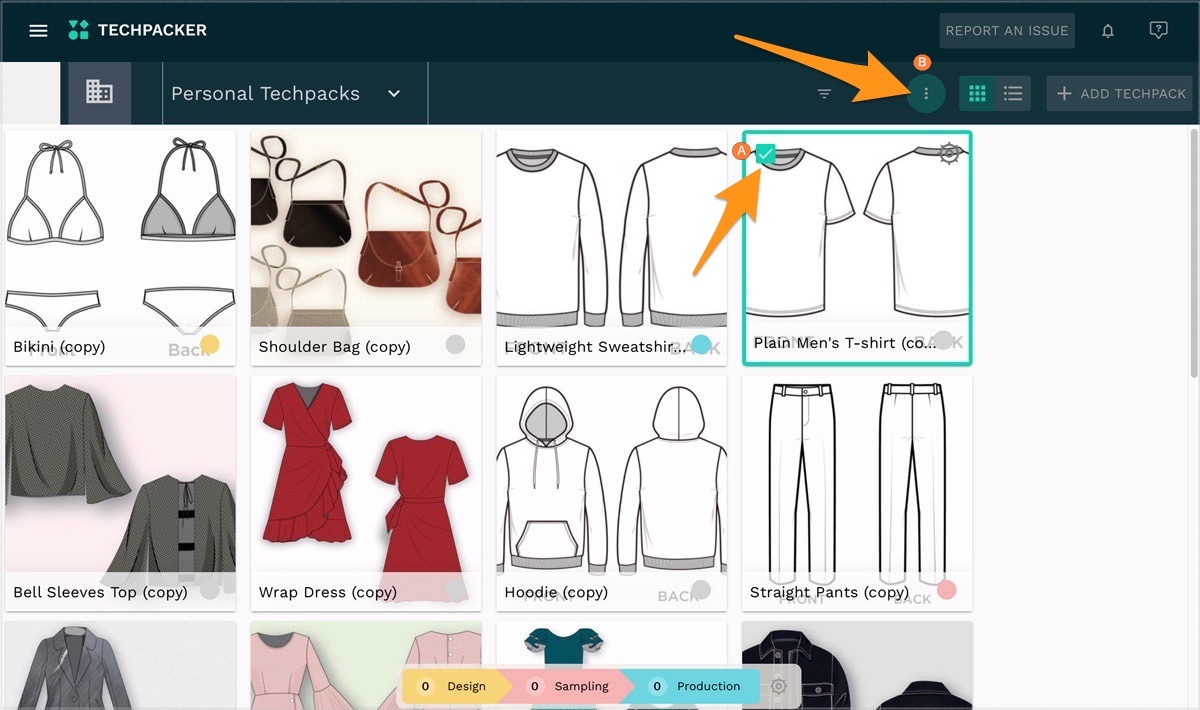Click the Techpacker logo
1200x710 pixels.
137,30
